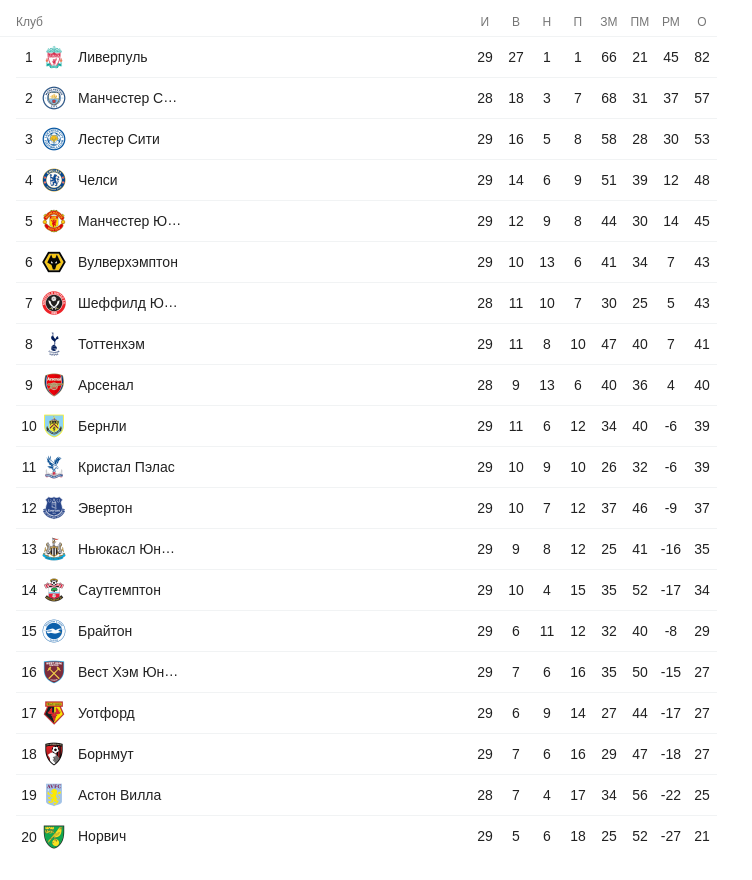Open the Вулверхэмптон team page

coord(128,262)
